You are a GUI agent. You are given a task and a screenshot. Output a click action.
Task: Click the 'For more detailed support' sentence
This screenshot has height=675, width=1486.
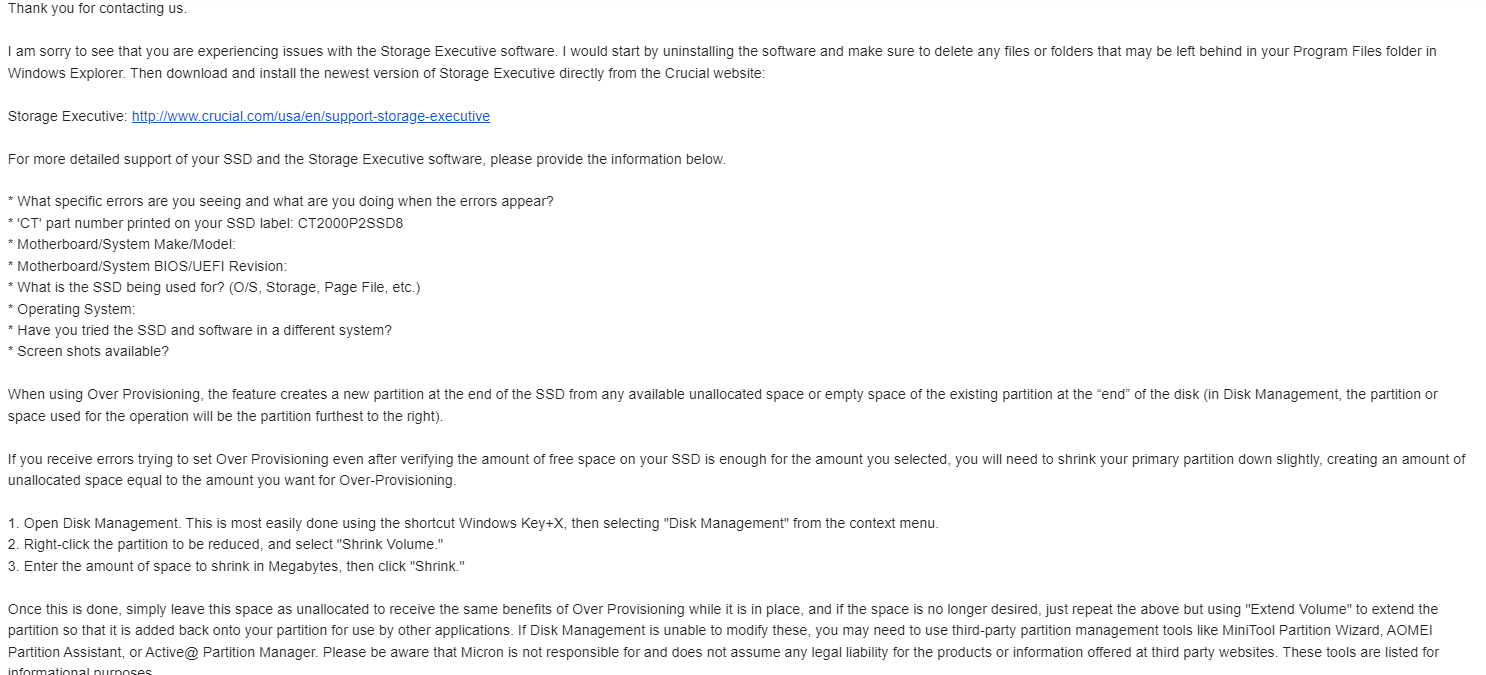(367, 159)
